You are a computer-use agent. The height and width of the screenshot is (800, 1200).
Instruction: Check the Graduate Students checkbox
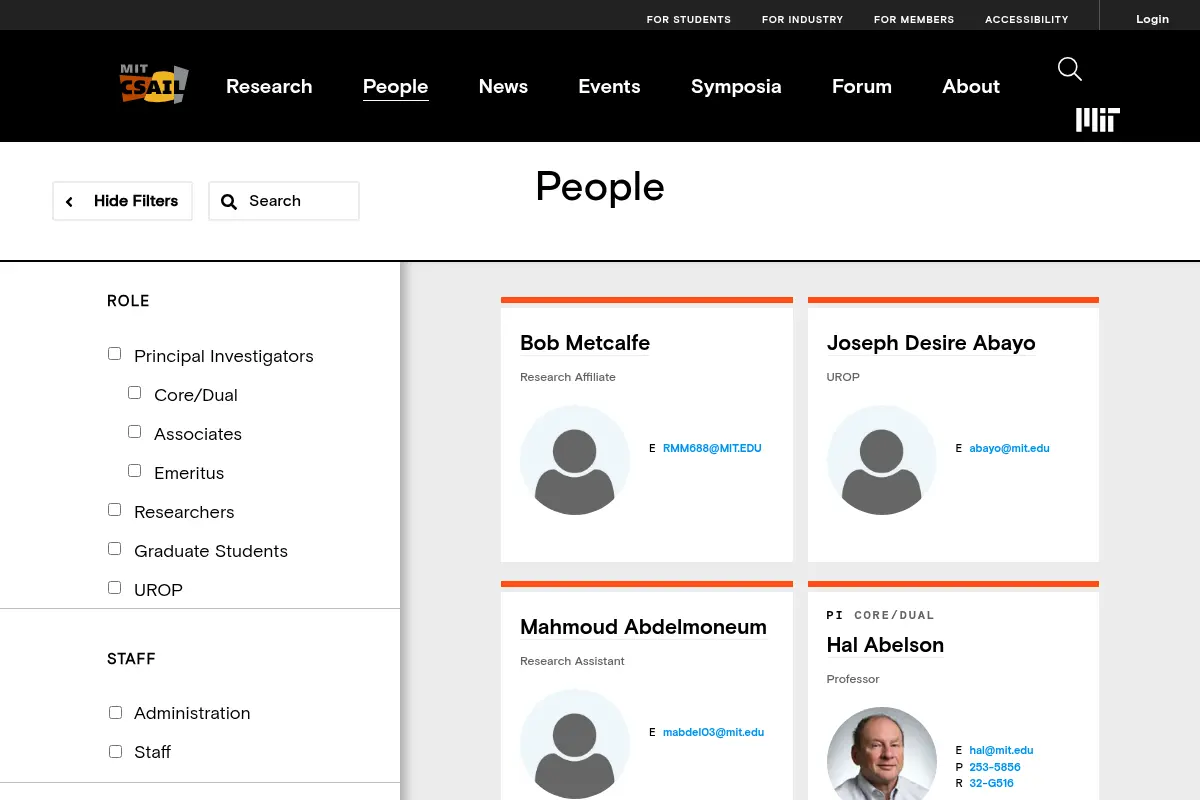click(x=114, y=549)
